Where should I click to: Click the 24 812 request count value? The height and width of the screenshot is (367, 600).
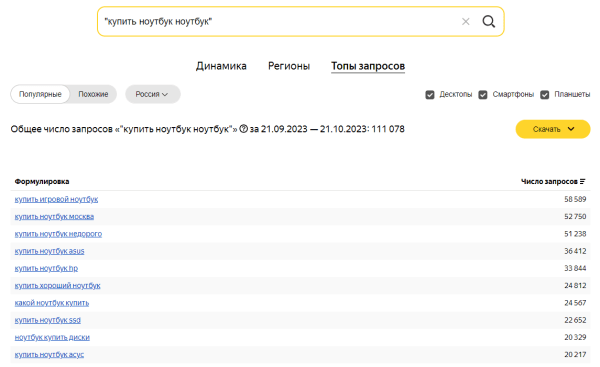(575, 285)
